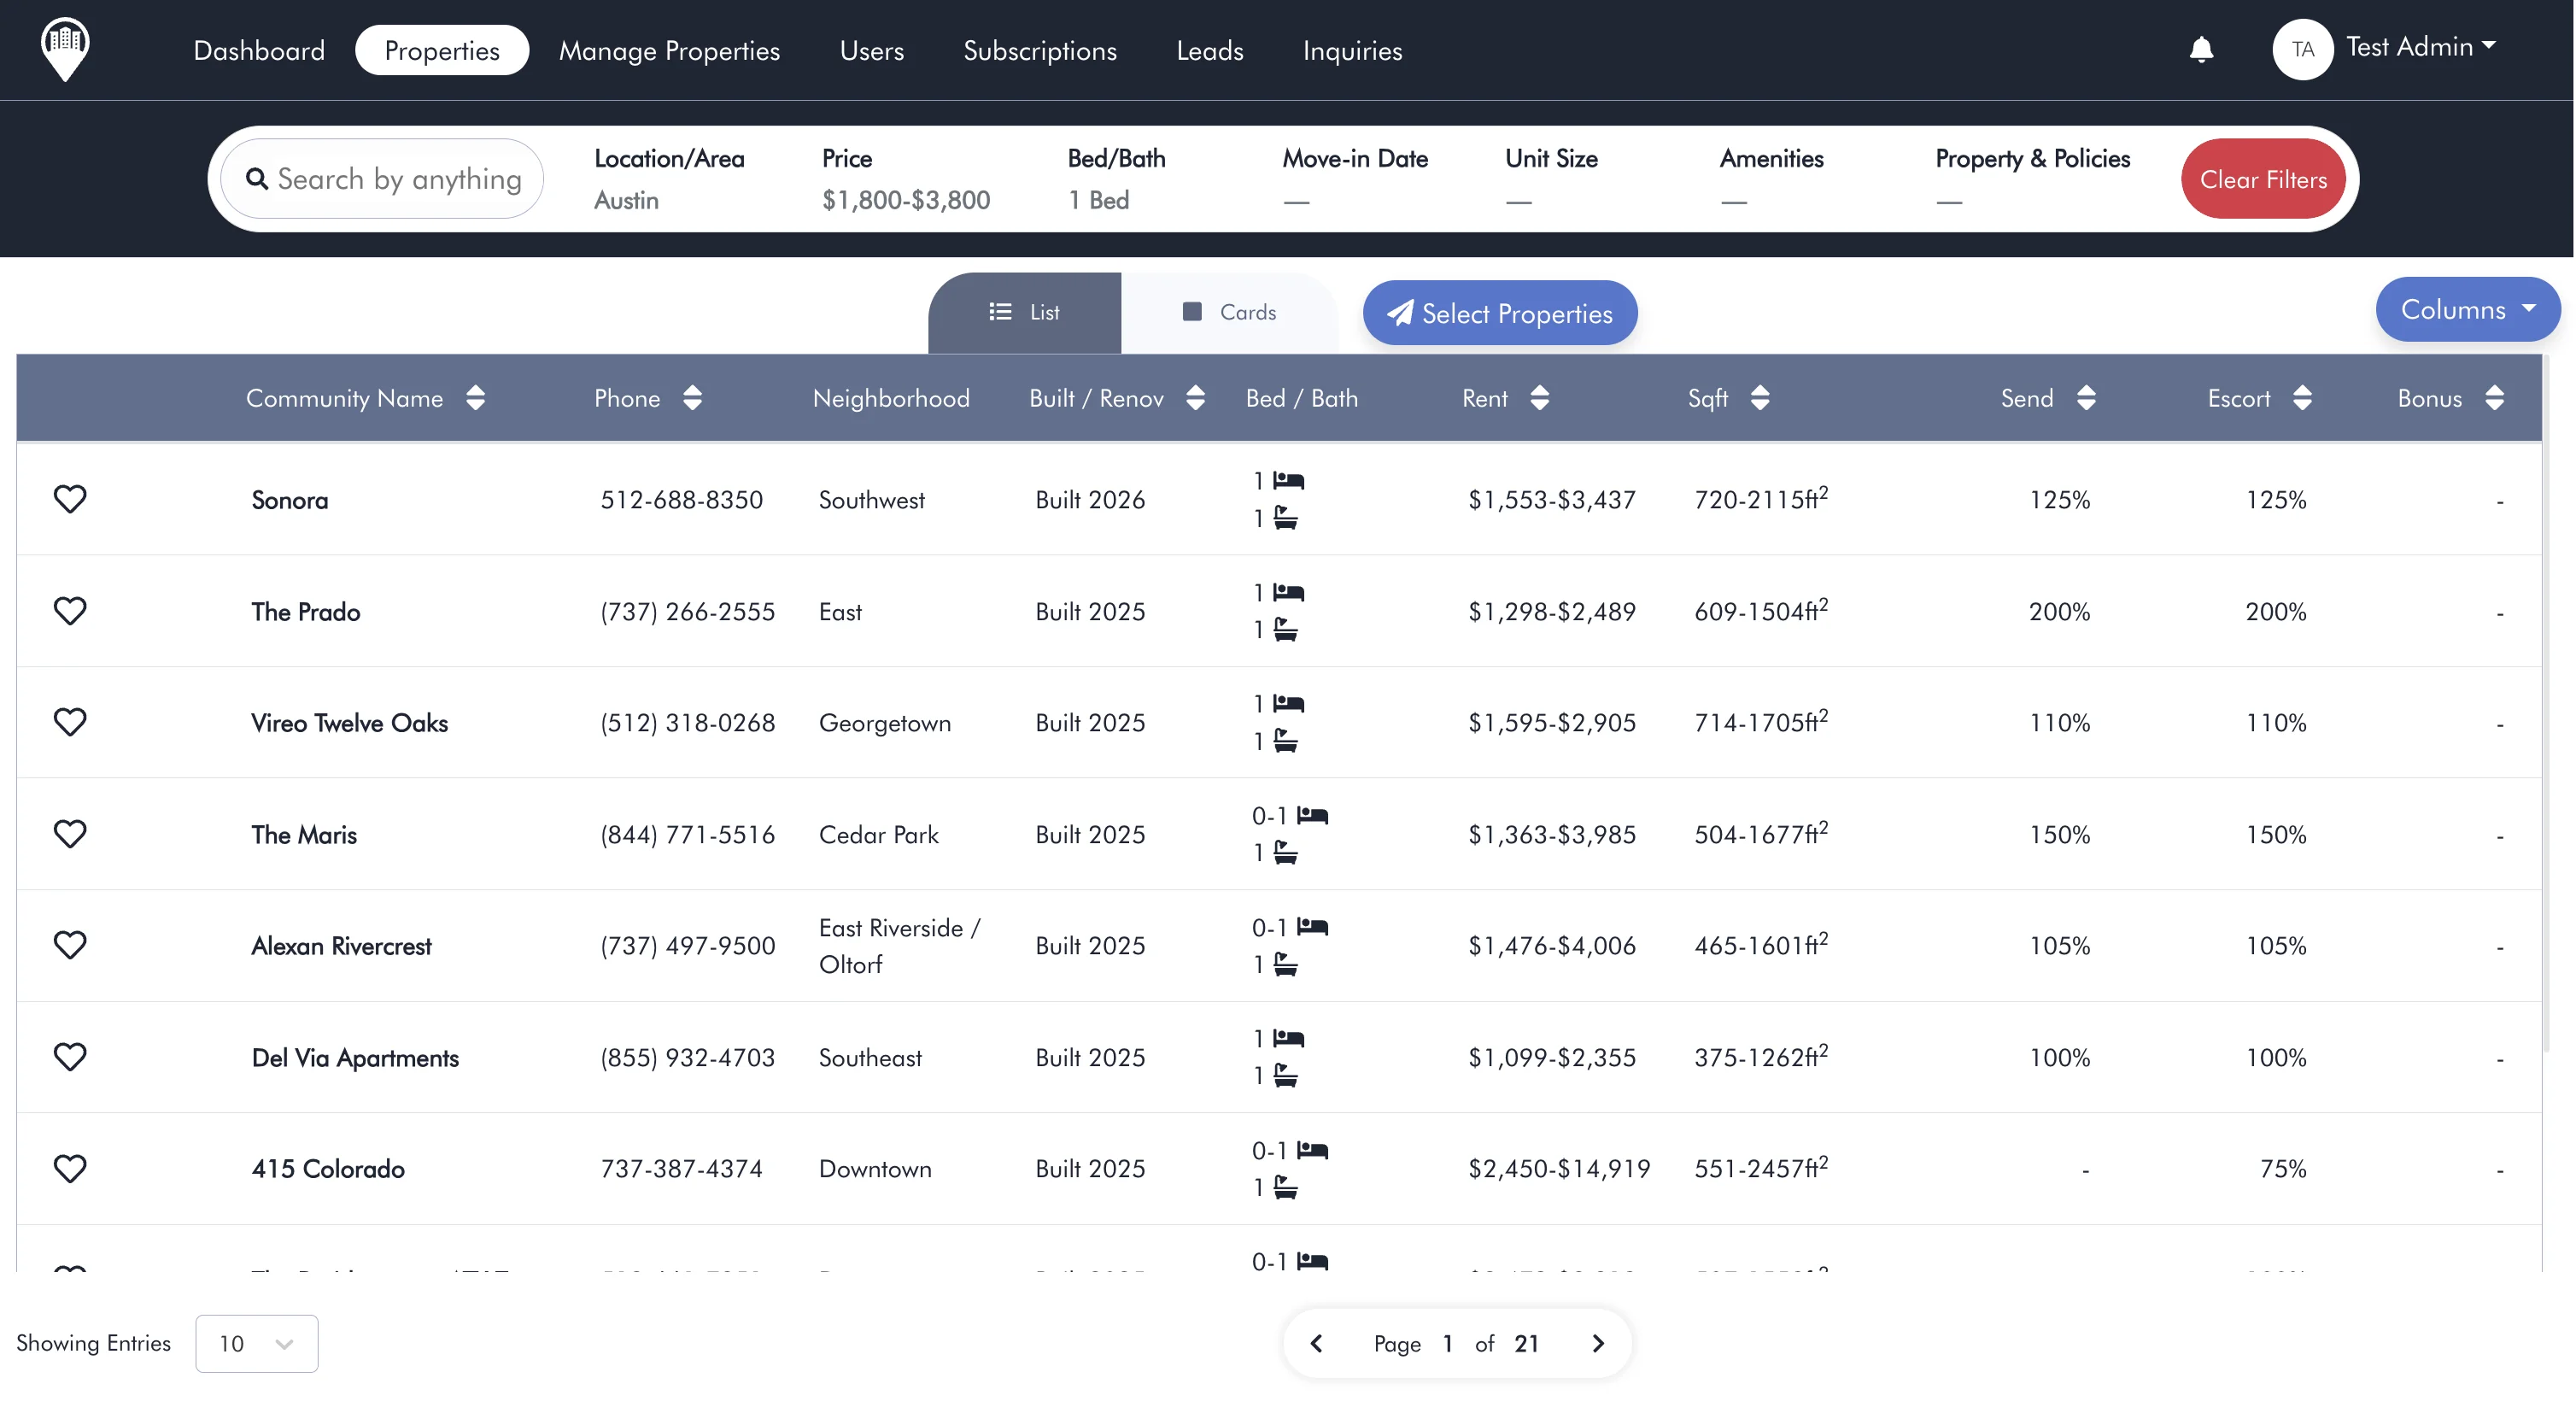The image size is (2576, 1413).
Task: Toggle heart for 415 Colorado
Action: [70, 1168]
